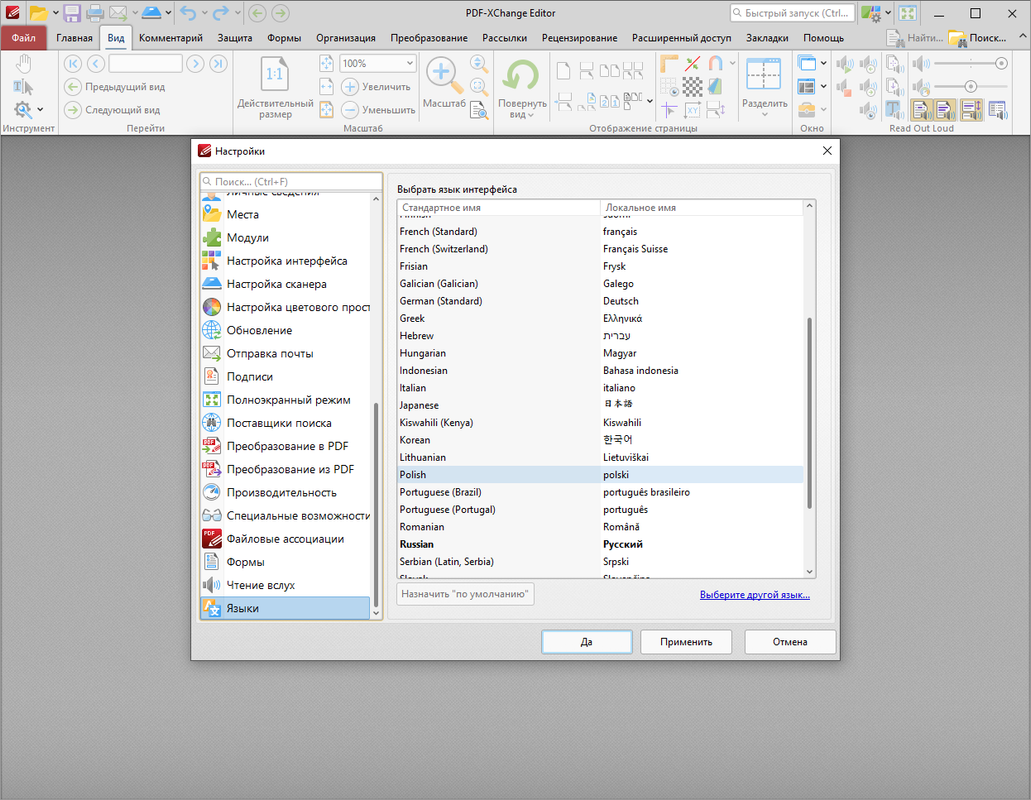Select German (Standard) language row
The width and height of the screenshot is (1031, 800).
tap(600, 301)
